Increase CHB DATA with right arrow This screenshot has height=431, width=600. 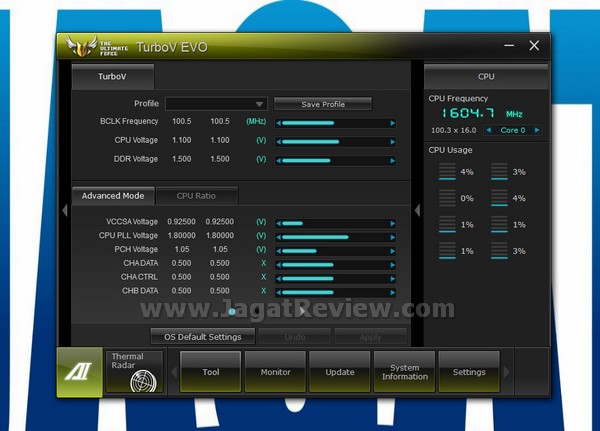392,292
